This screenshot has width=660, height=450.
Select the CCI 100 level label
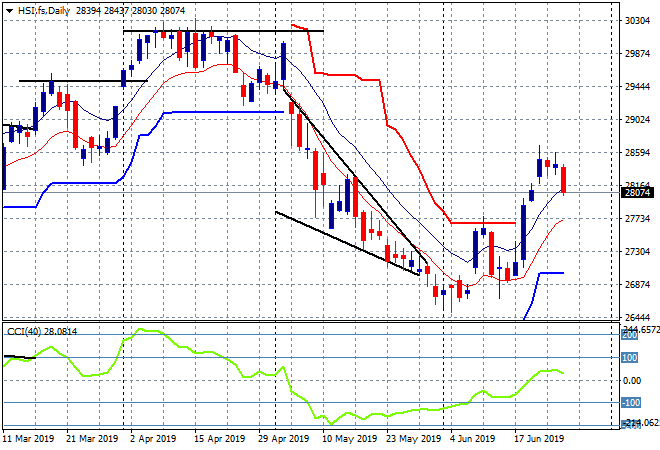[630, 358]
